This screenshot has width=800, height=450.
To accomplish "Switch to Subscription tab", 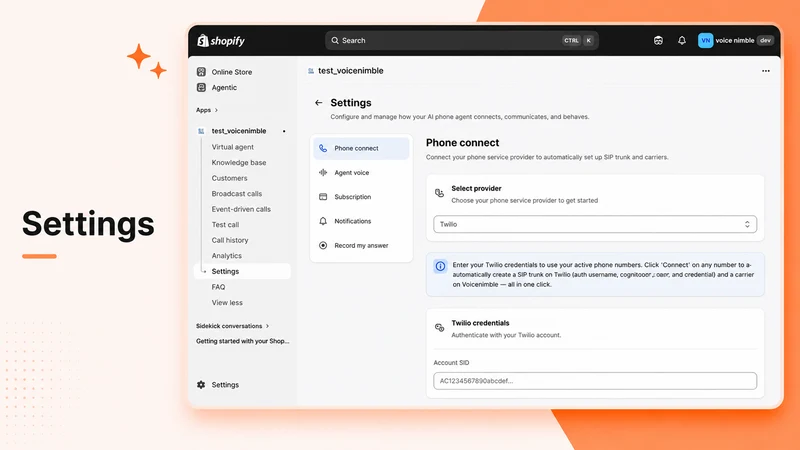I will (x=361, y=197).
